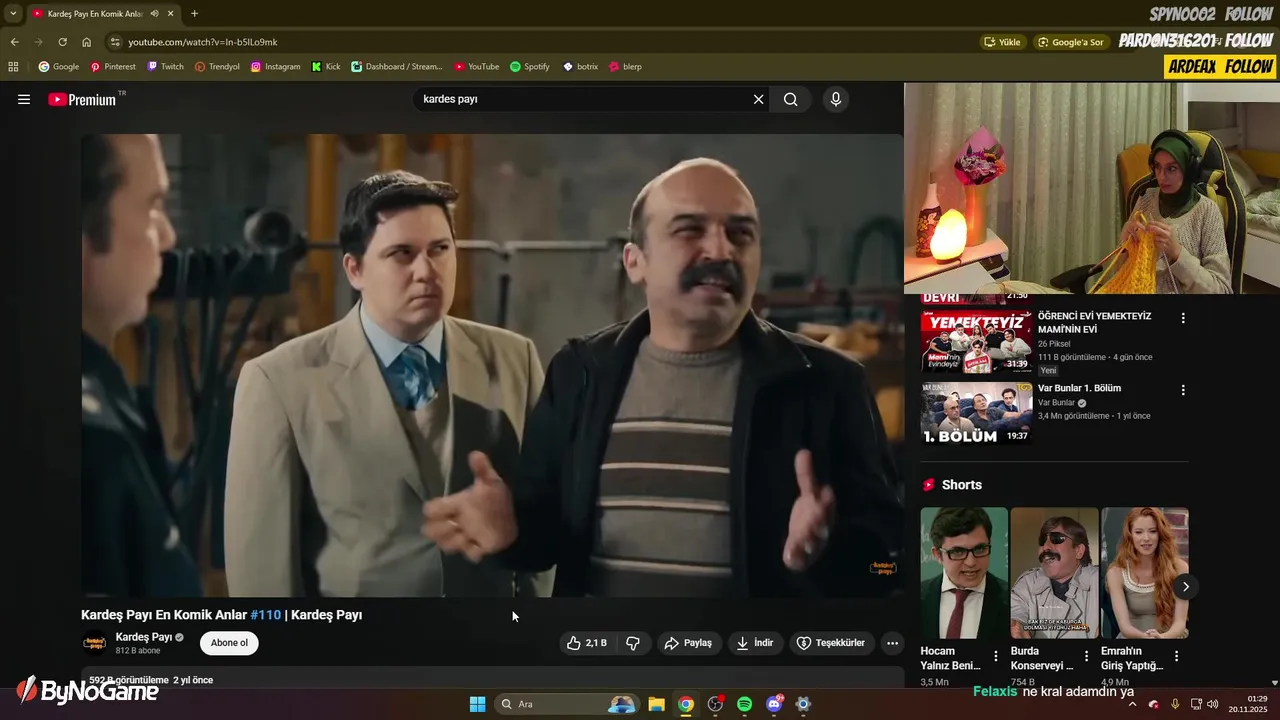Subscribe with the Abone ol button

229,643
